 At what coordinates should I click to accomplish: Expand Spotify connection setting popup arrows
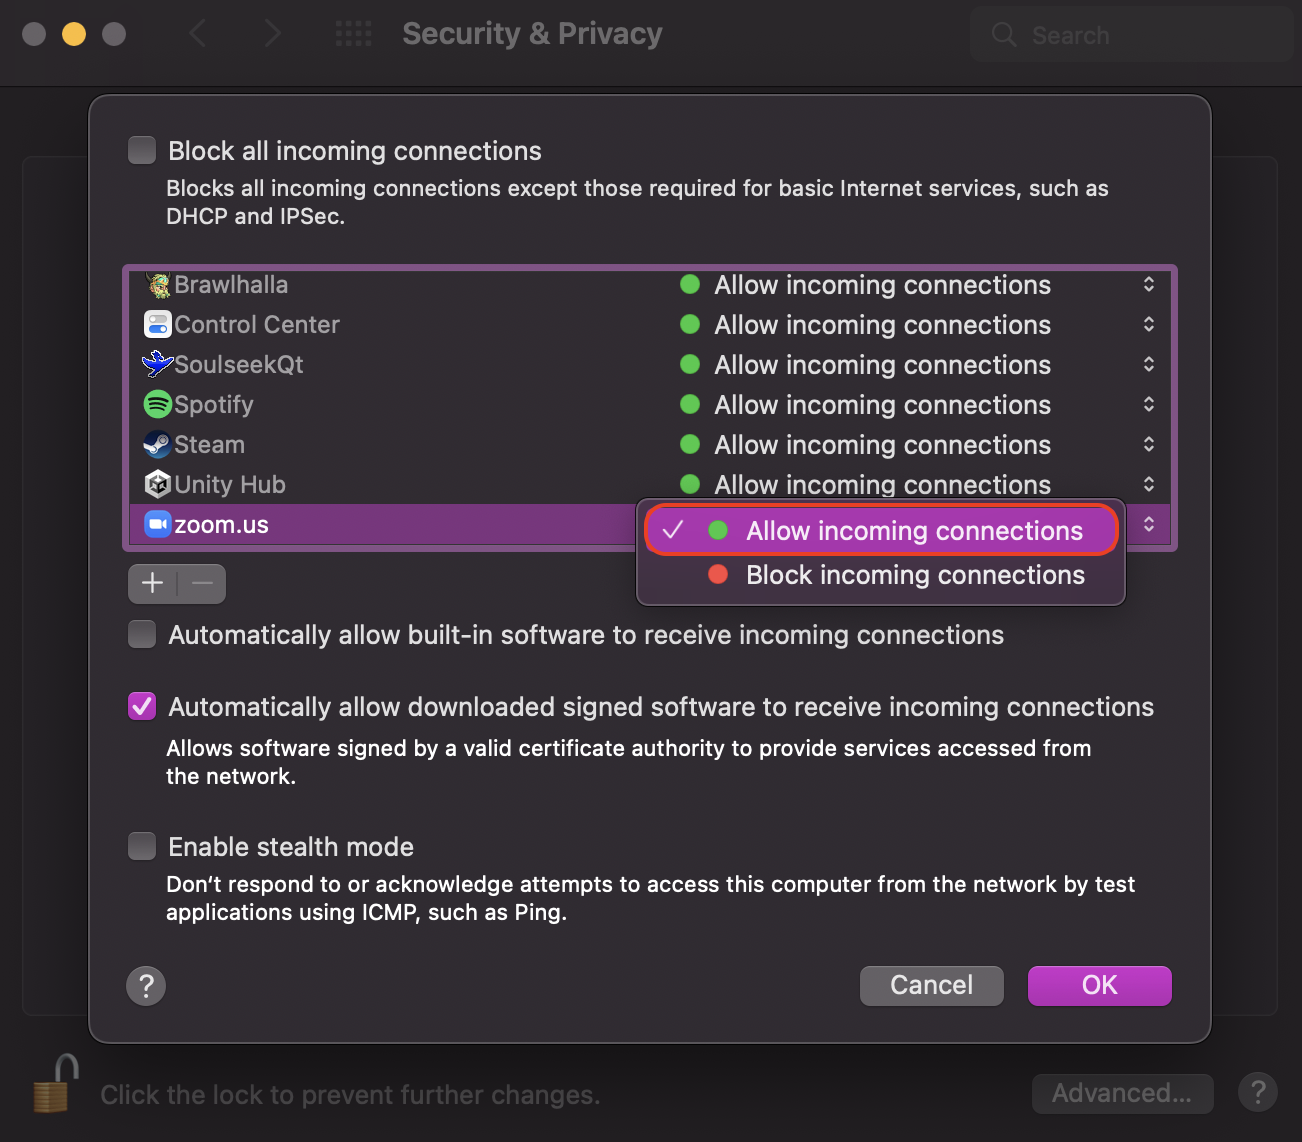point(1149,405)
